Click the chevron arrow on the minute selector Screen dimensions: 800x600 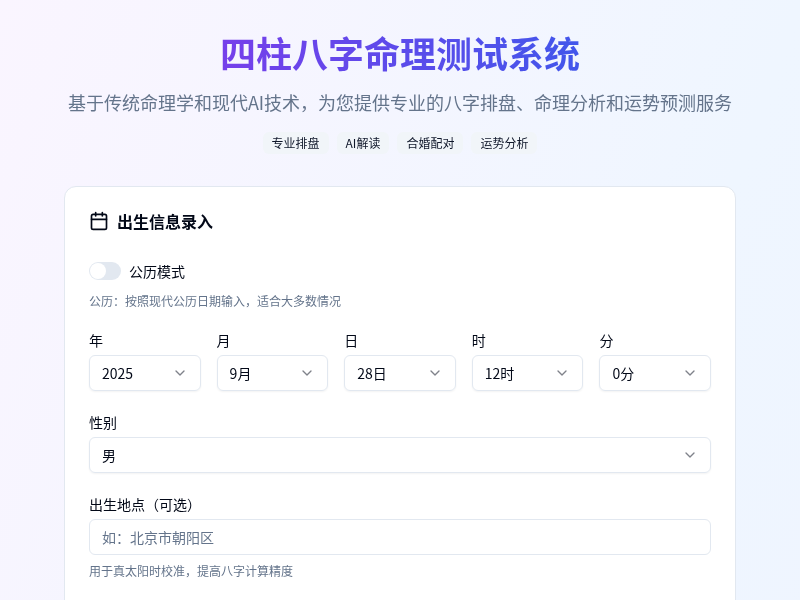tap(691, 373)
